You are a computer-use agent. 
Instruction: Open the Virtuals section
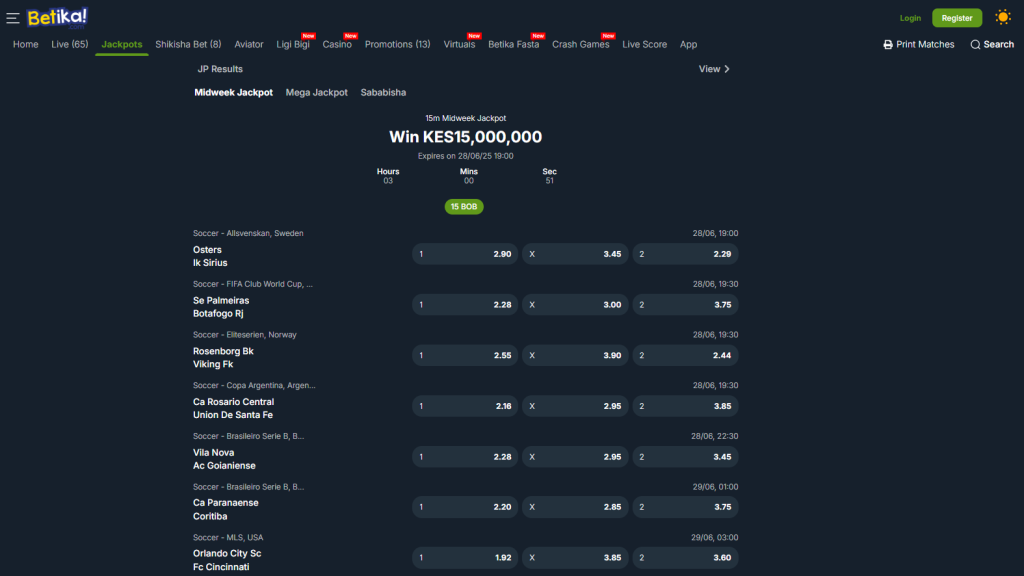click(x=459, y=44)
